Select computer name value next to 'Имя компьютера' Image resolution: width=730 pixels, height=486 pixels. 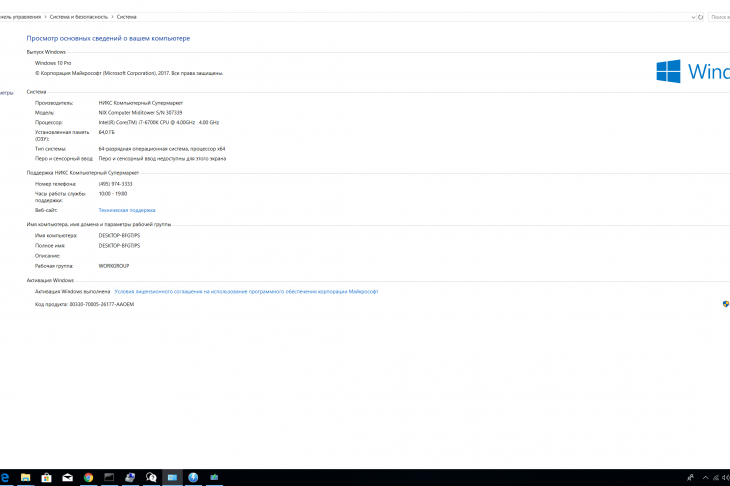coord(119,236)
